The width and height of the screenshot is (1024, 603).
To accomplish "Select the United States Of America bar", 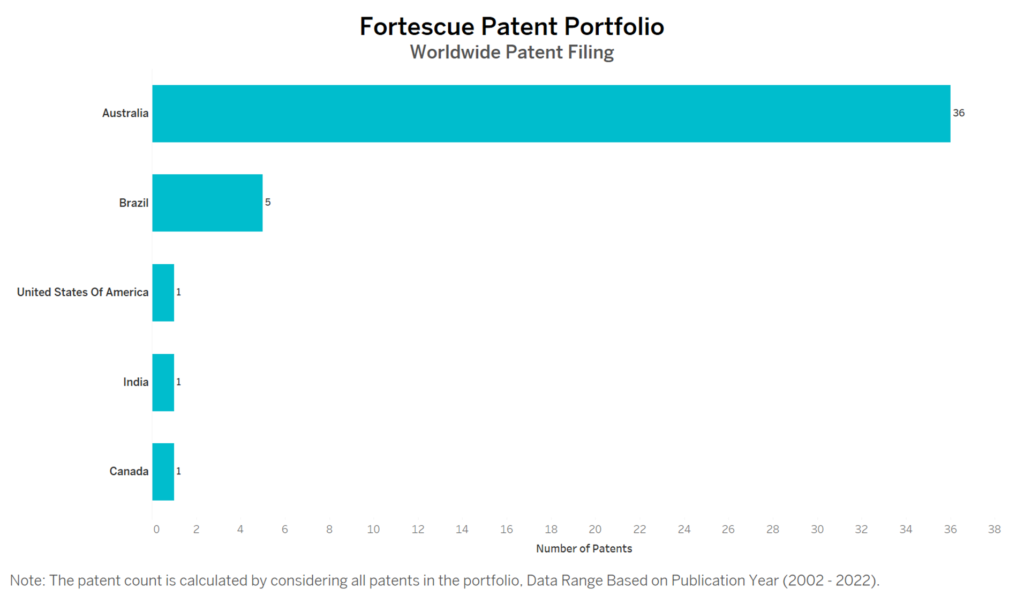I will click(x=163, y=292).
